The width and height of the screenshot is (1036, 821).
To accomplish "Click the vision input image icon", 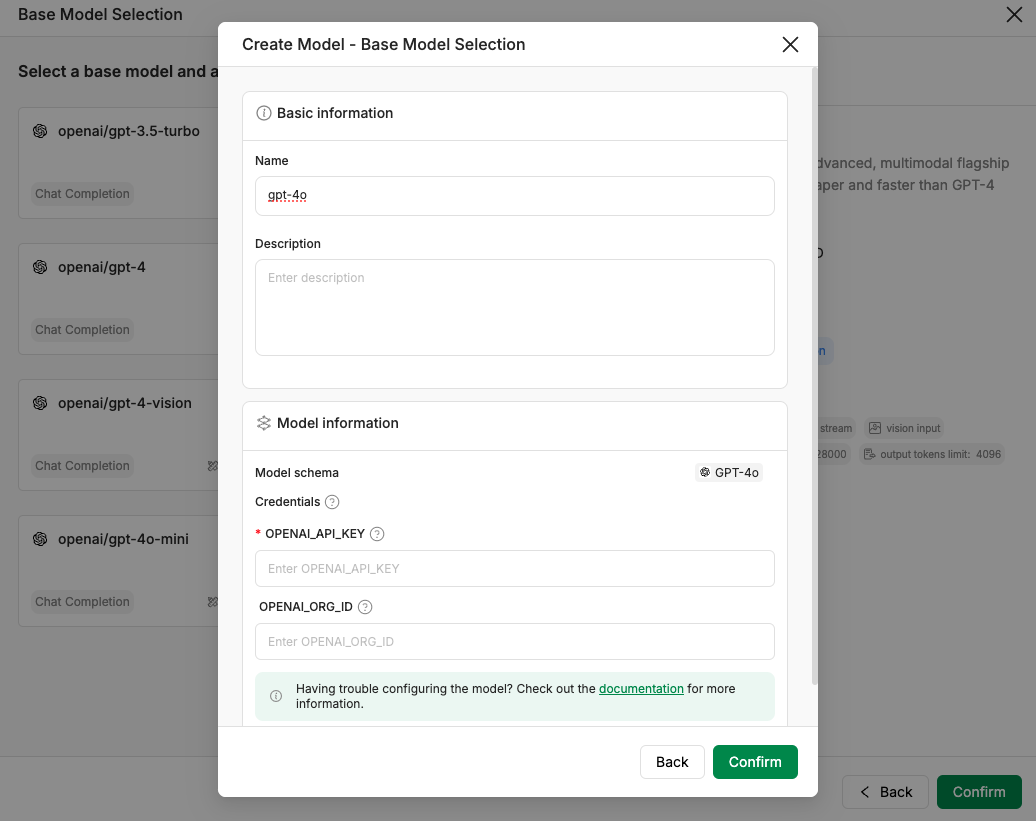I will (875, 428).
